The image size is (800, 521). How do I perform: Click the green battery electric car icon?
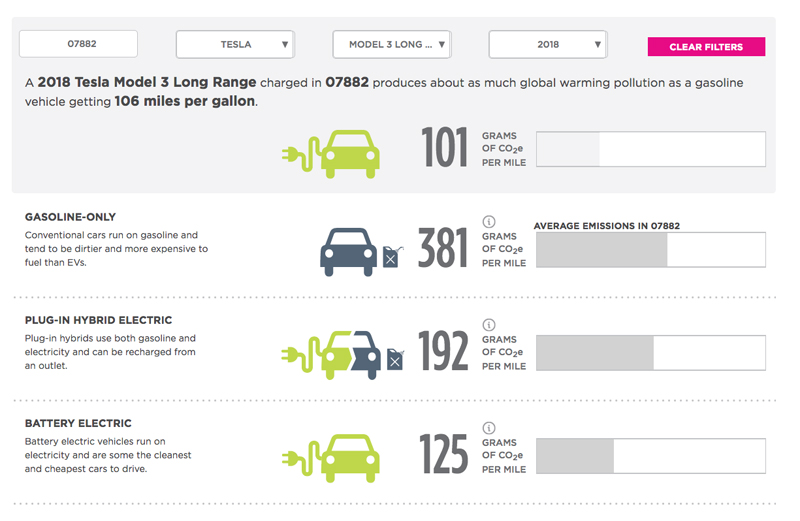tap(330, 458)
